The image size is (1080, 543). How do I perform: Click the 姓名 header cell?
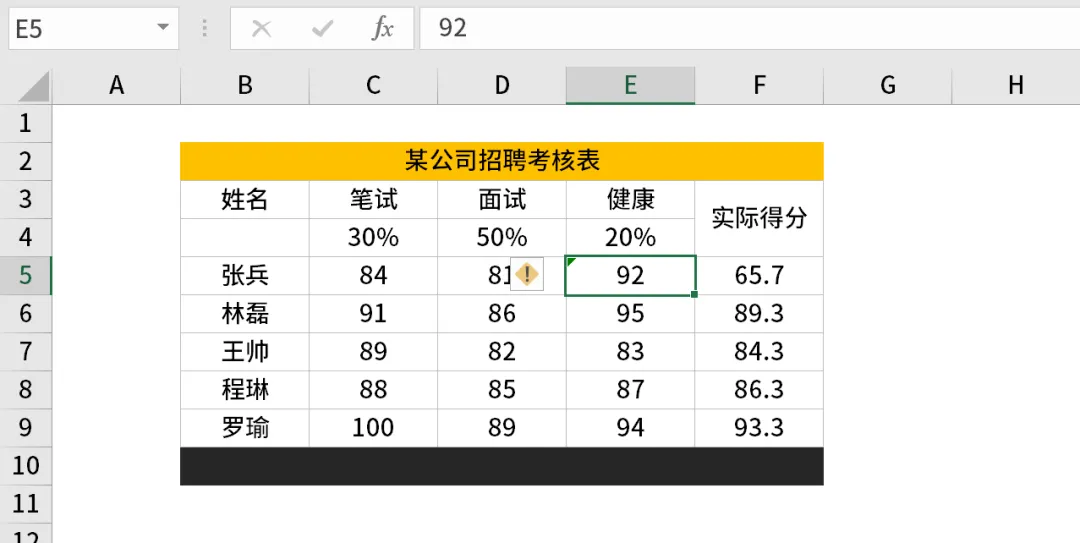pos(245,200)
